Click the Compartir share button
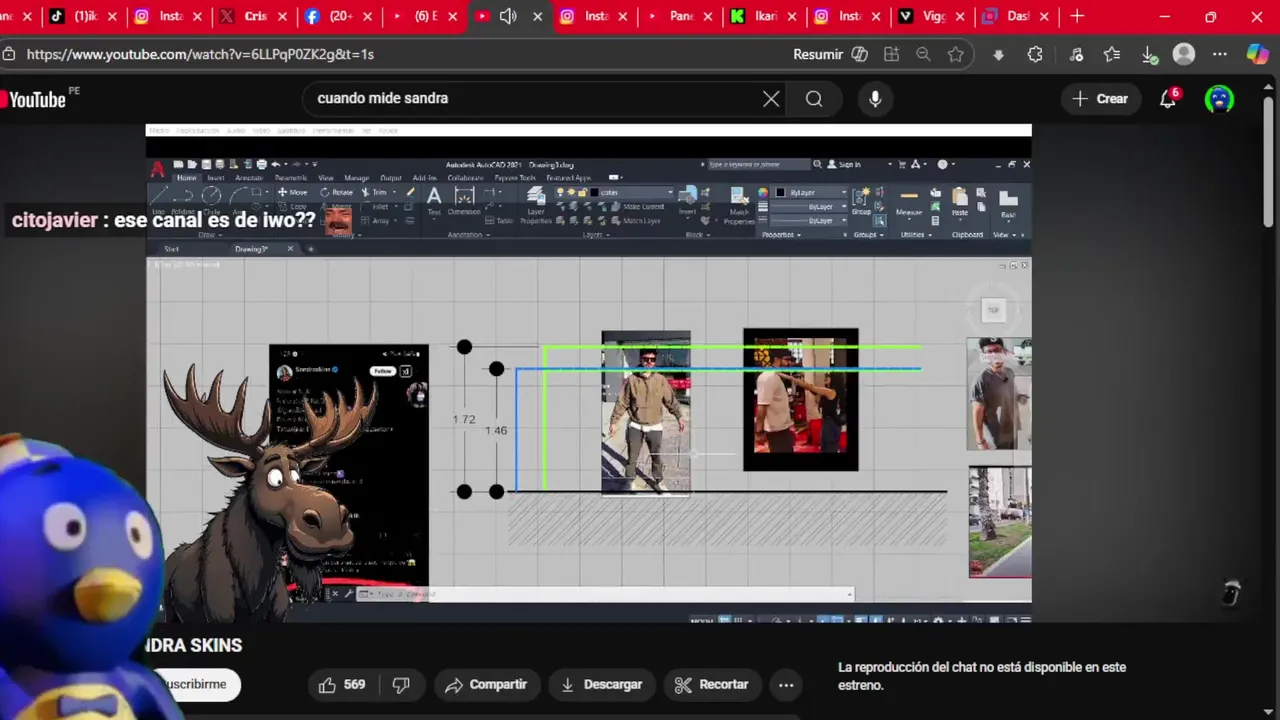 (x=485, y=685)
